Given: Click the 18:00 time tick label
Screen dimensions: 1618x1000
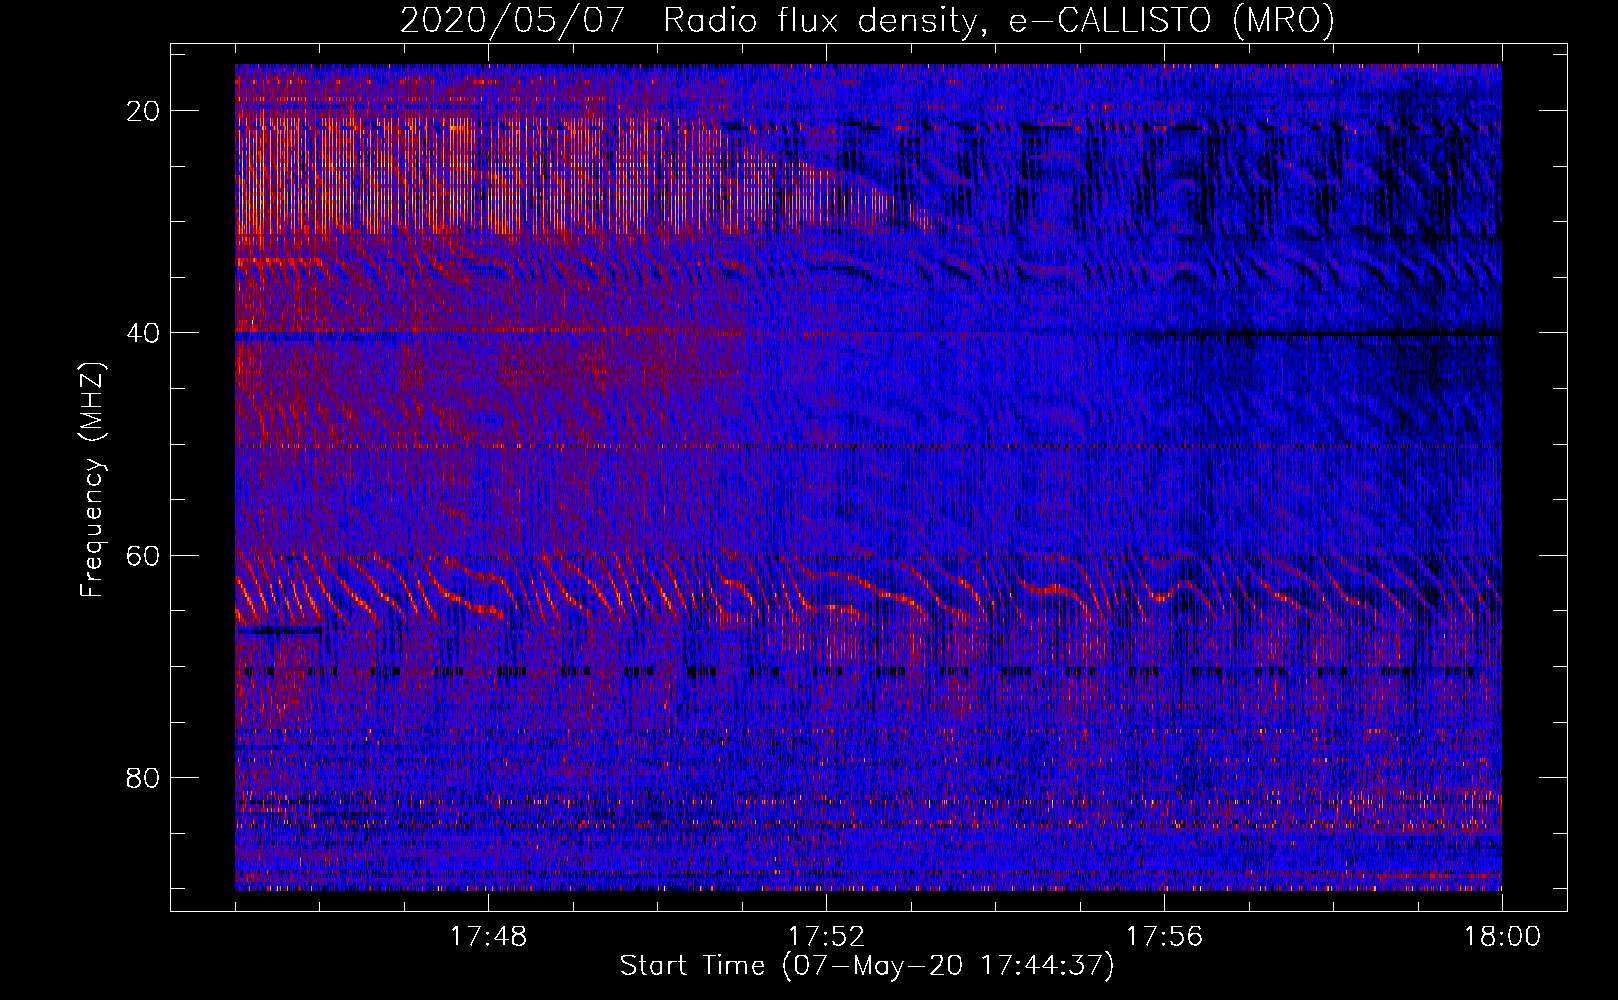Looking at the screenshot, I should tap(1502, 937).
